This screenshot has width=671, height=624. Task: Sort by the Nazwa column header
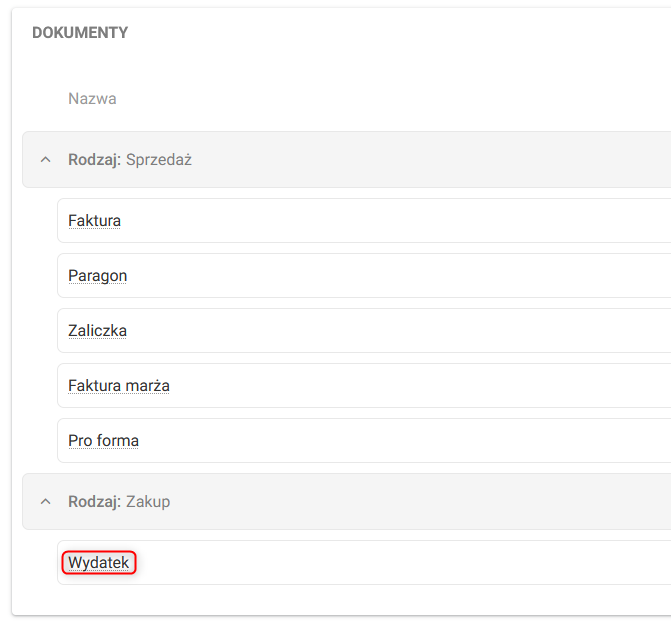(92, 99)
